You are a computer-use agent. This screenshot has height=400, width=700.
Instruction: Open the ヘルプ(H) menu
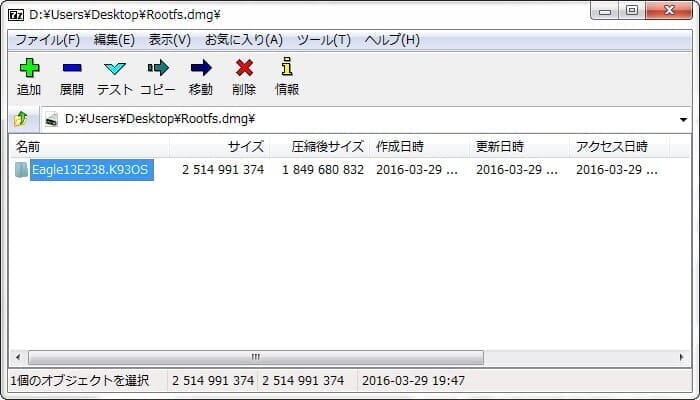[x=392, y=40]
